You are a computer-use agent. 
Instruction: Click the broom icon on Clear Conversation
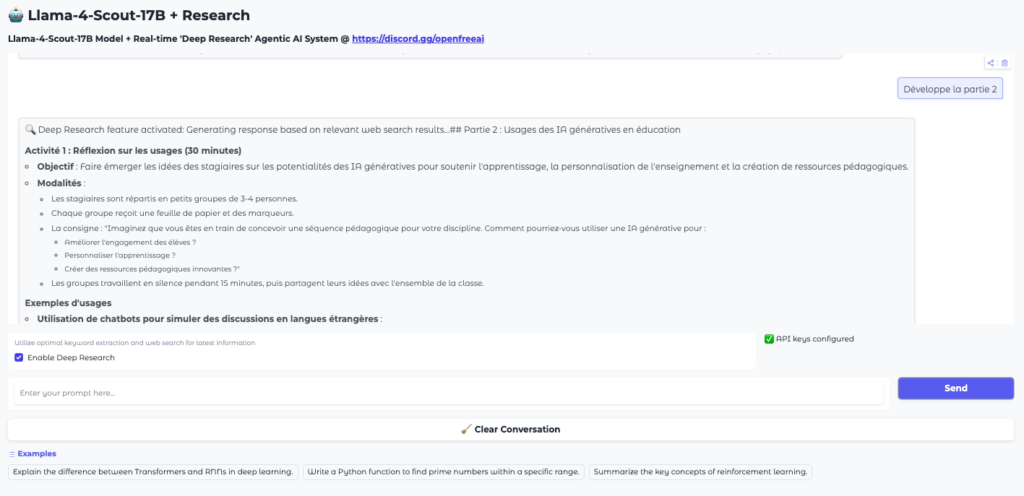(466, 429)
